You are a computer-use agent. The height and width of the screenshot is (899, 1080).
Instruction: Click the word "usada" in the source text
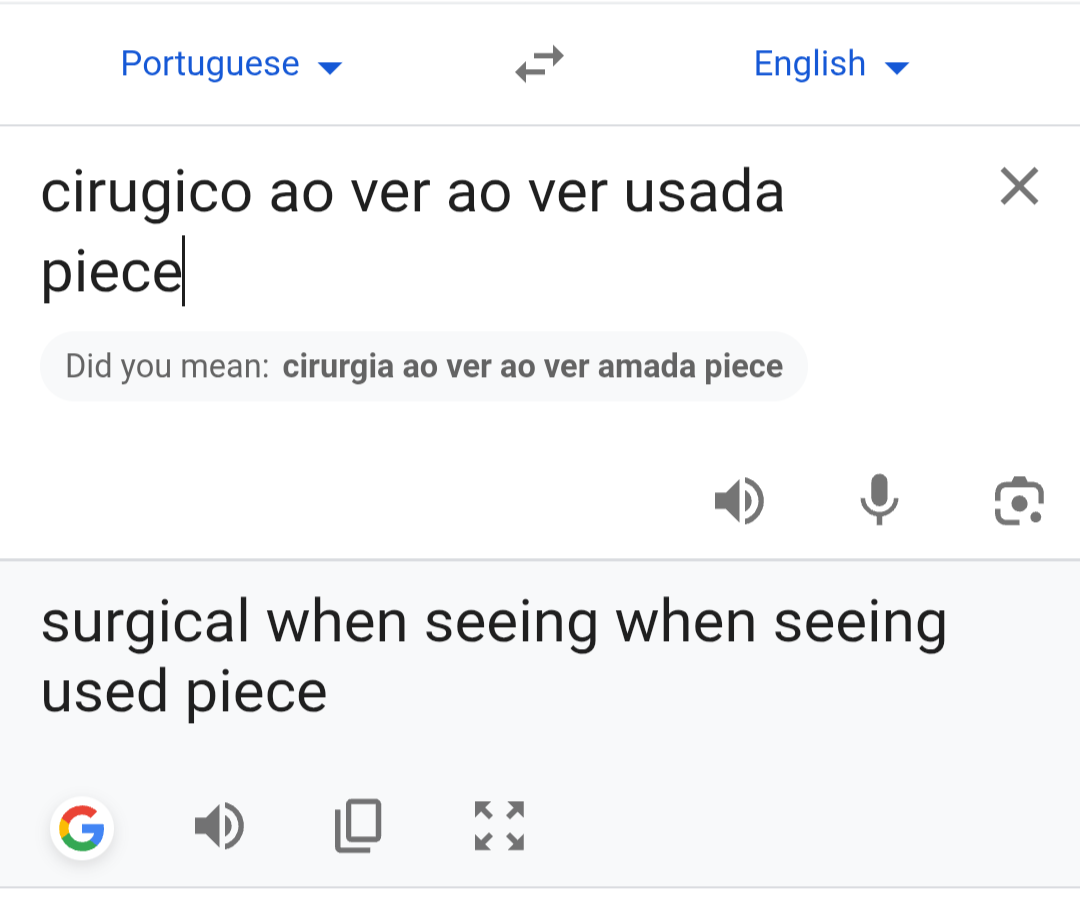click(704, 193)
